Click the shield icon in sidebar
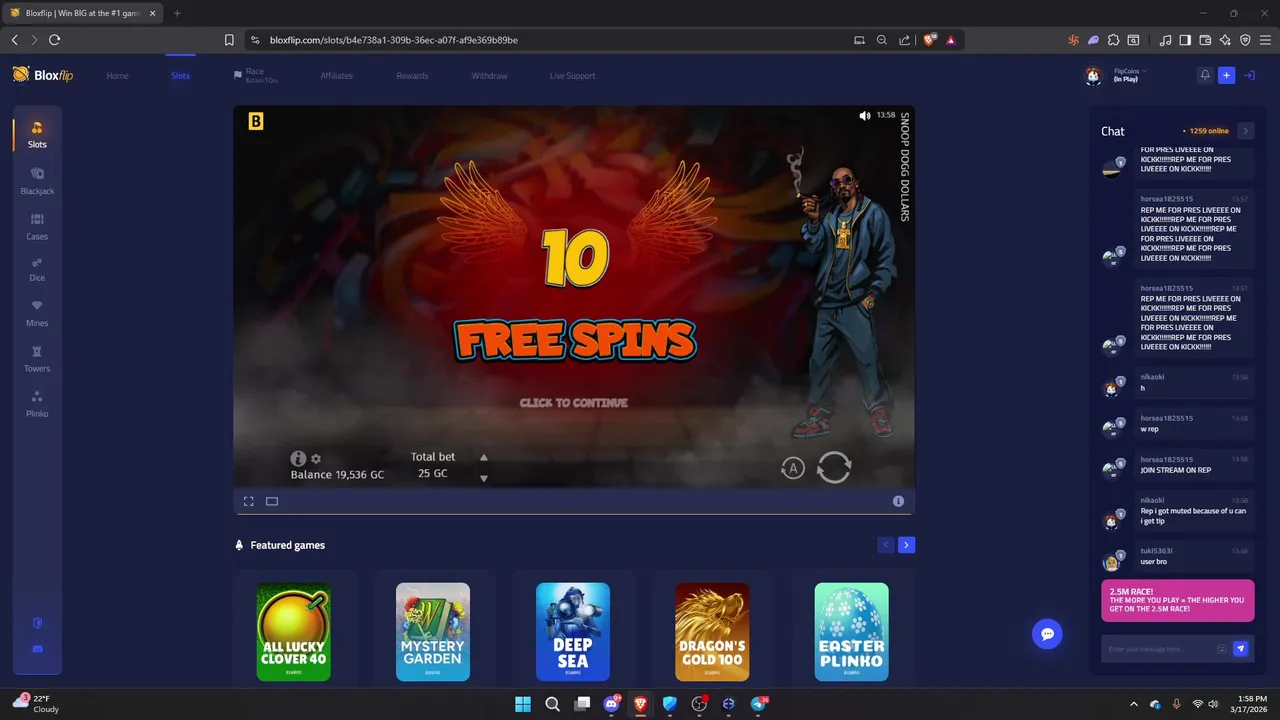1280x720 pixels. (x=38, y=622)
